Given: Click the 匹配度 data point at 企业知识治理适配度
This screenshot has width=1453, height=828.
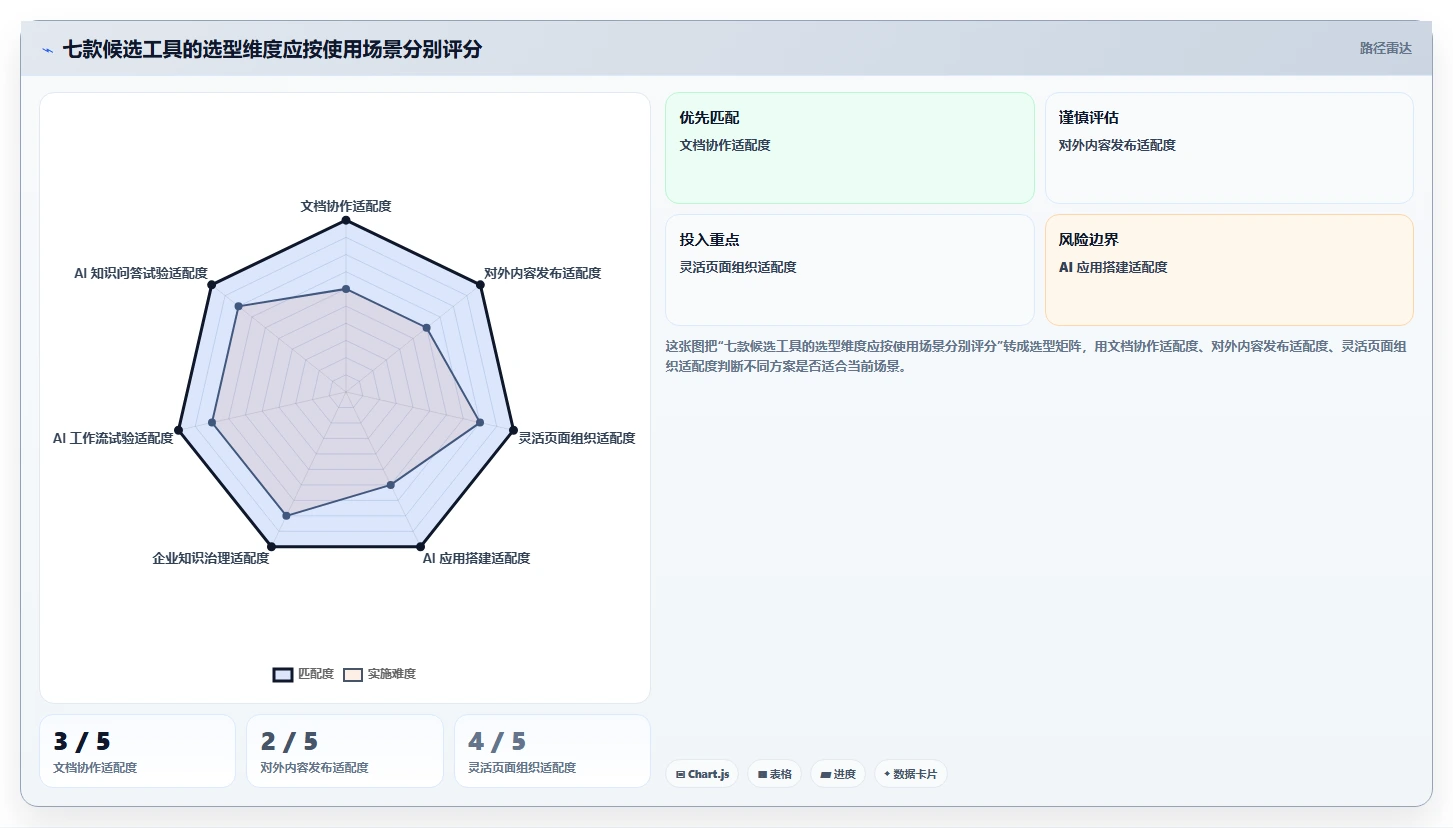Looking at the screenshot, I should [271, 546].
